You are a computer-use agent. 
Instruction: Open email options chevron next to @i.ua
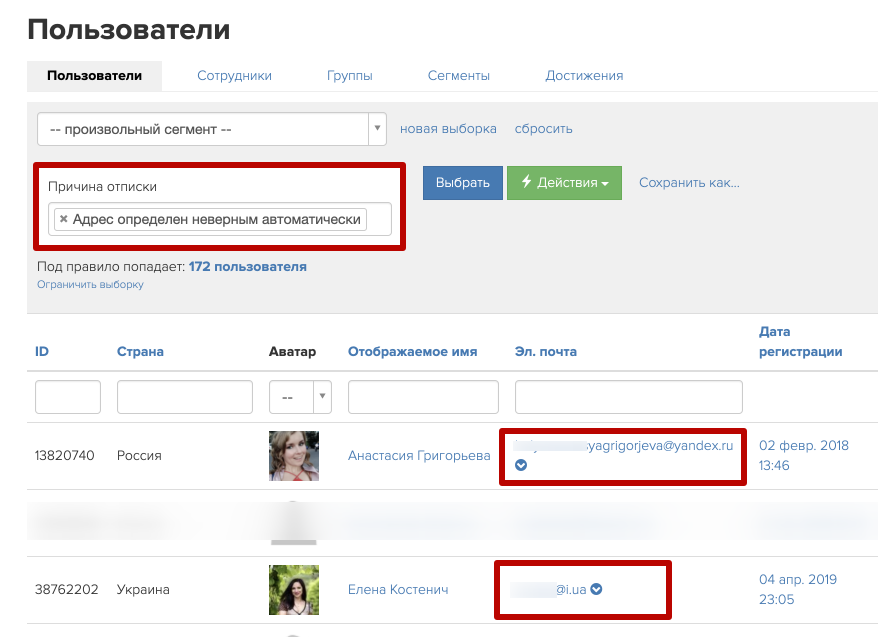coord(596,589)
